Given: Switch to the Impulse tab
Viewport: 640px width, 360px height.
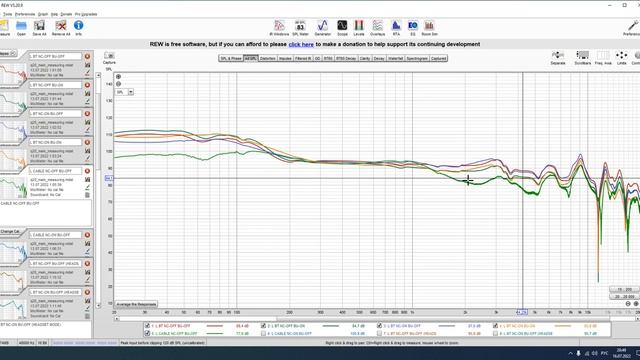Looking at the screenshot, I should click(285, 58).
